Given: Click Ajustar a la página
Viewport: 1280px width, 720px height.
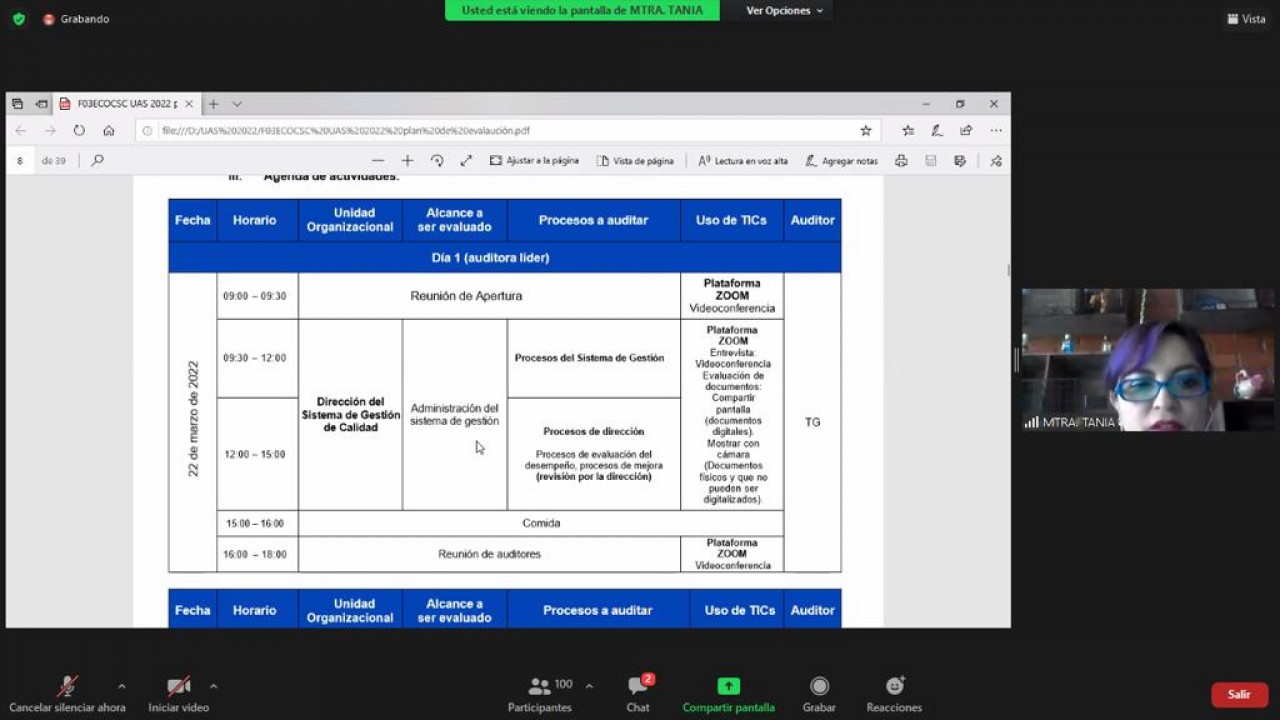Looking at the screenshot, I should tap(534, 160).
